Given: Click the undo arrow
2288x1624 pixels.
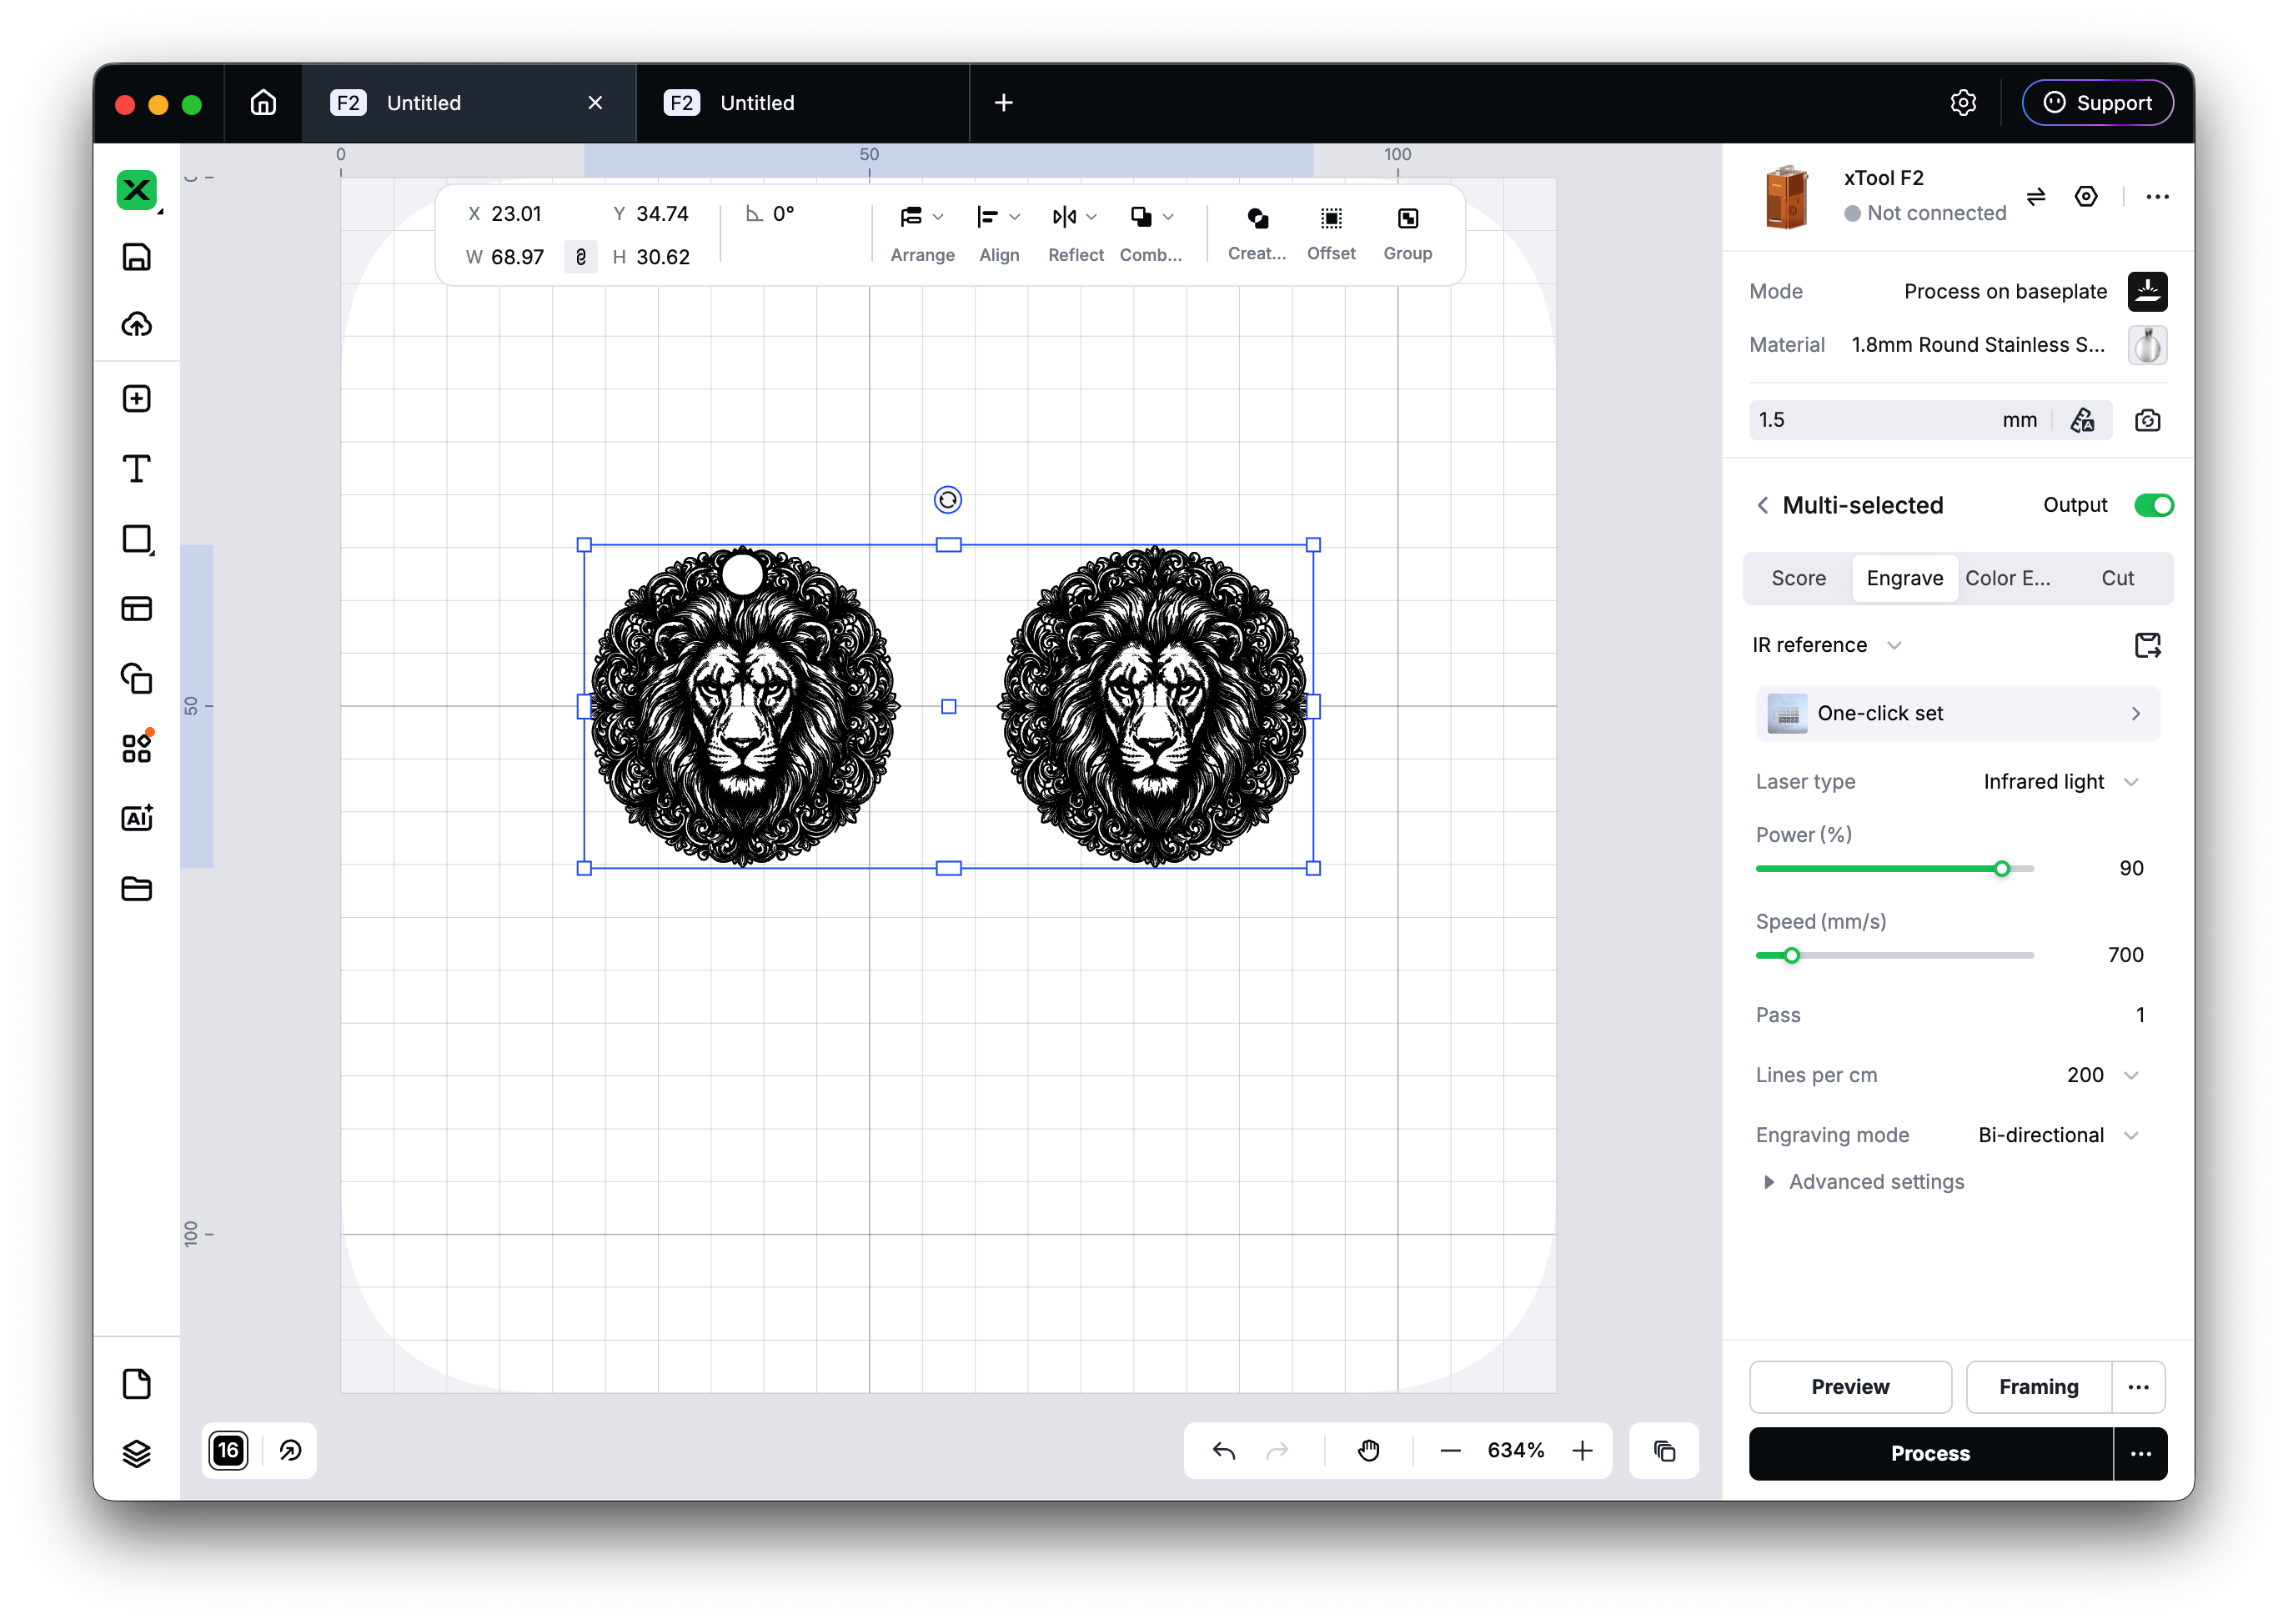Looking at the screenshot, I should 1224,1451.
